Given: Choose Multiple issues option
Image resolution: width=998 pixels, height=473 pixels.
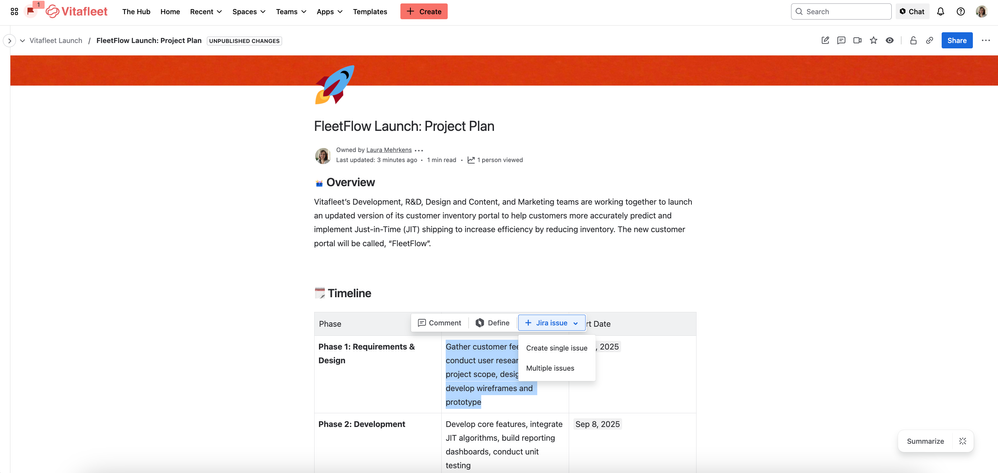Looking at the screenshot, I should (557, 368).
